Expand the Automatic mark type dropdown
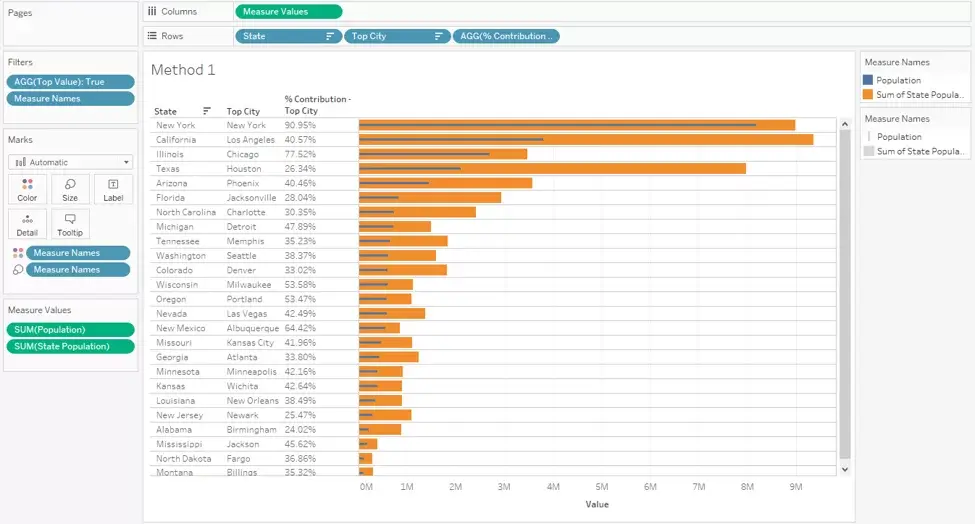This screenshot has height=524, width=975. (x=70, y=162)
